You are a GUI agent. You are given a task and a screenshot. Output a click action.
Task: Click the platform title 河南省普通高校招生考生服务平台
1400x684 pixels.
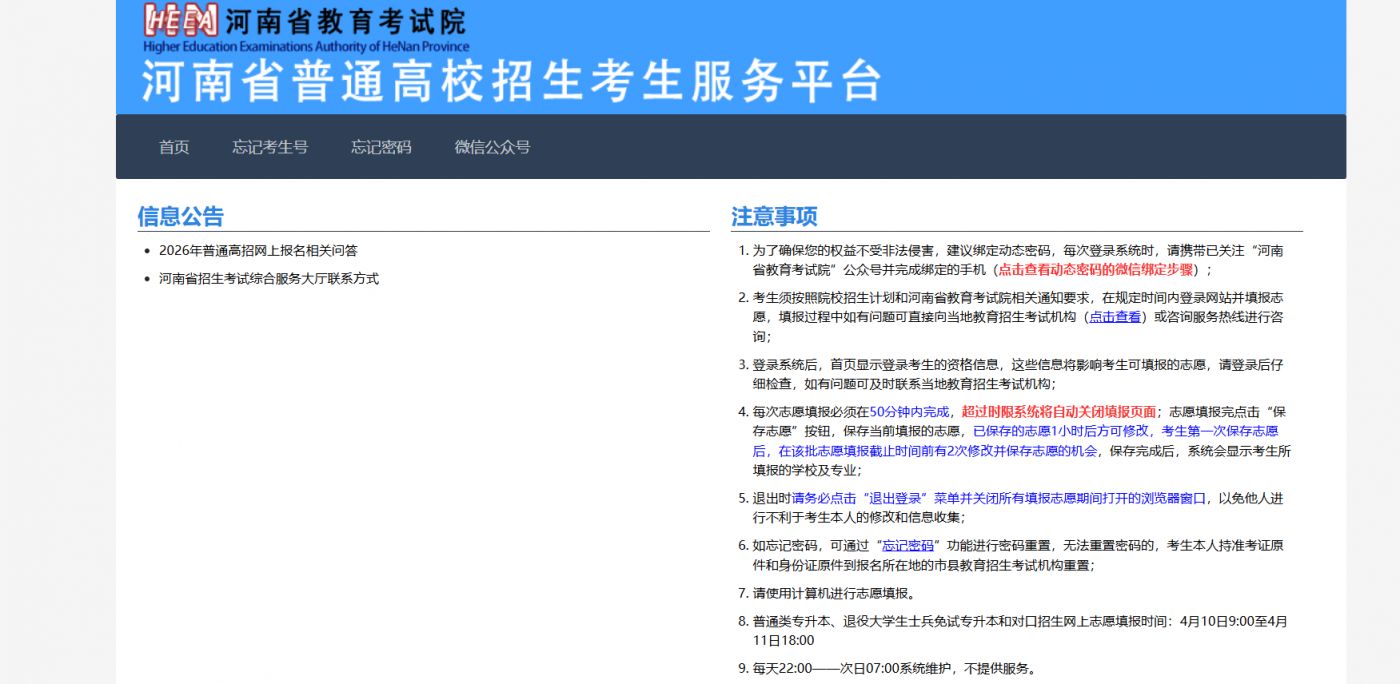tap(512, 81)
